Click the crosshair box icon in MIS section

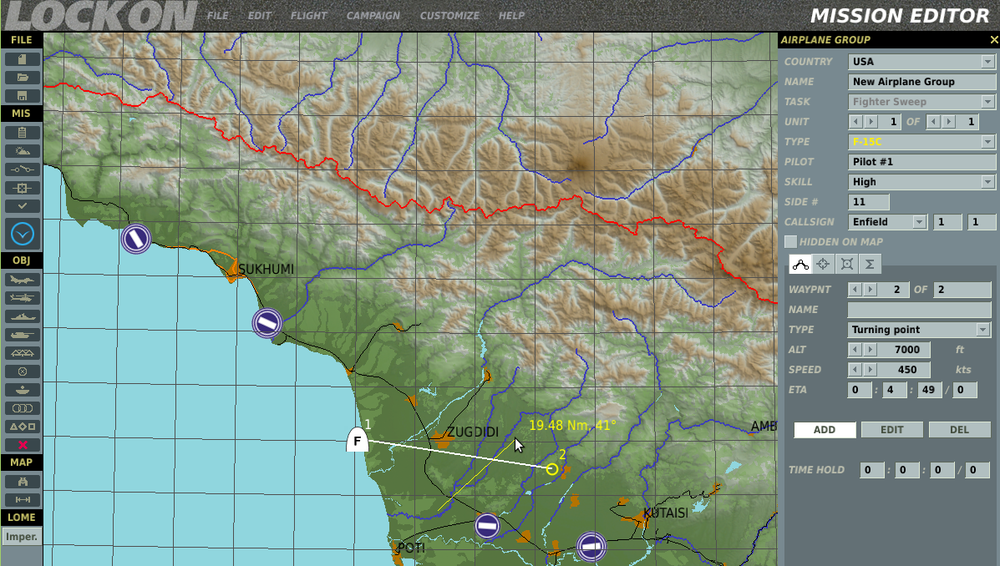click(x=22, y=188)
